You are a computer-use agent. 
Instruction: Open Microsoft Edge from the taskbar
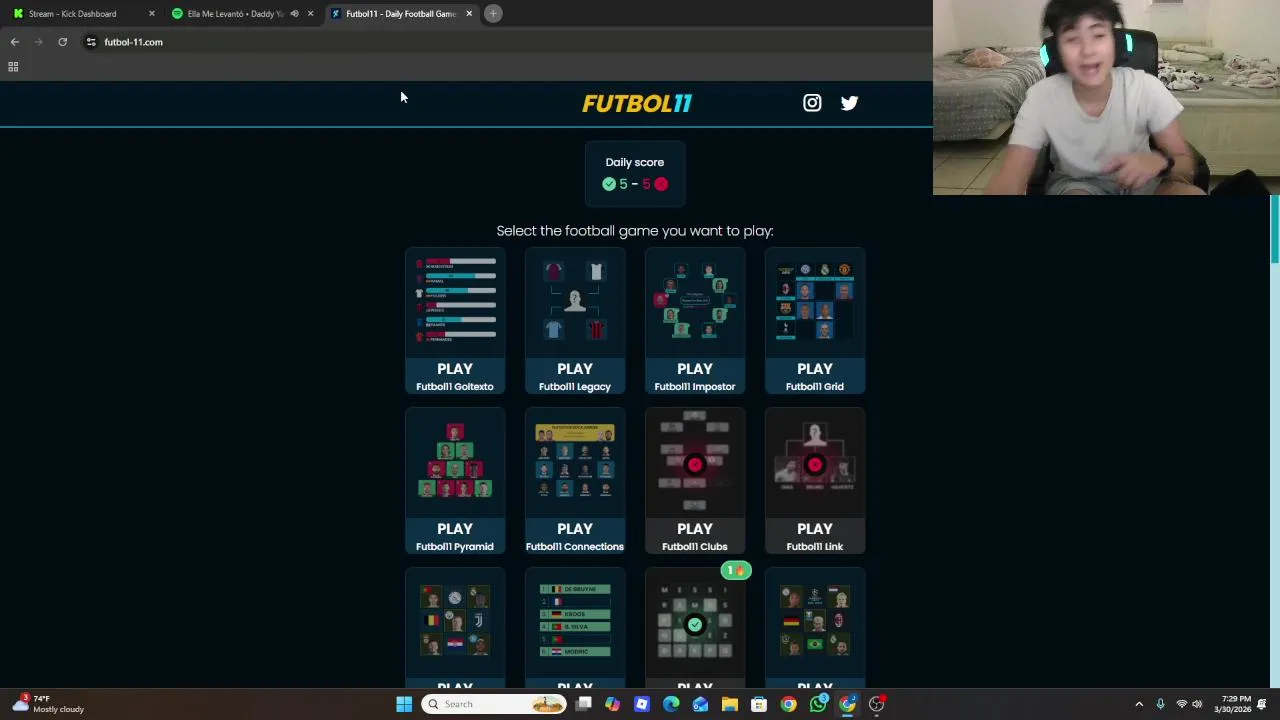click(x=671, y=704)
